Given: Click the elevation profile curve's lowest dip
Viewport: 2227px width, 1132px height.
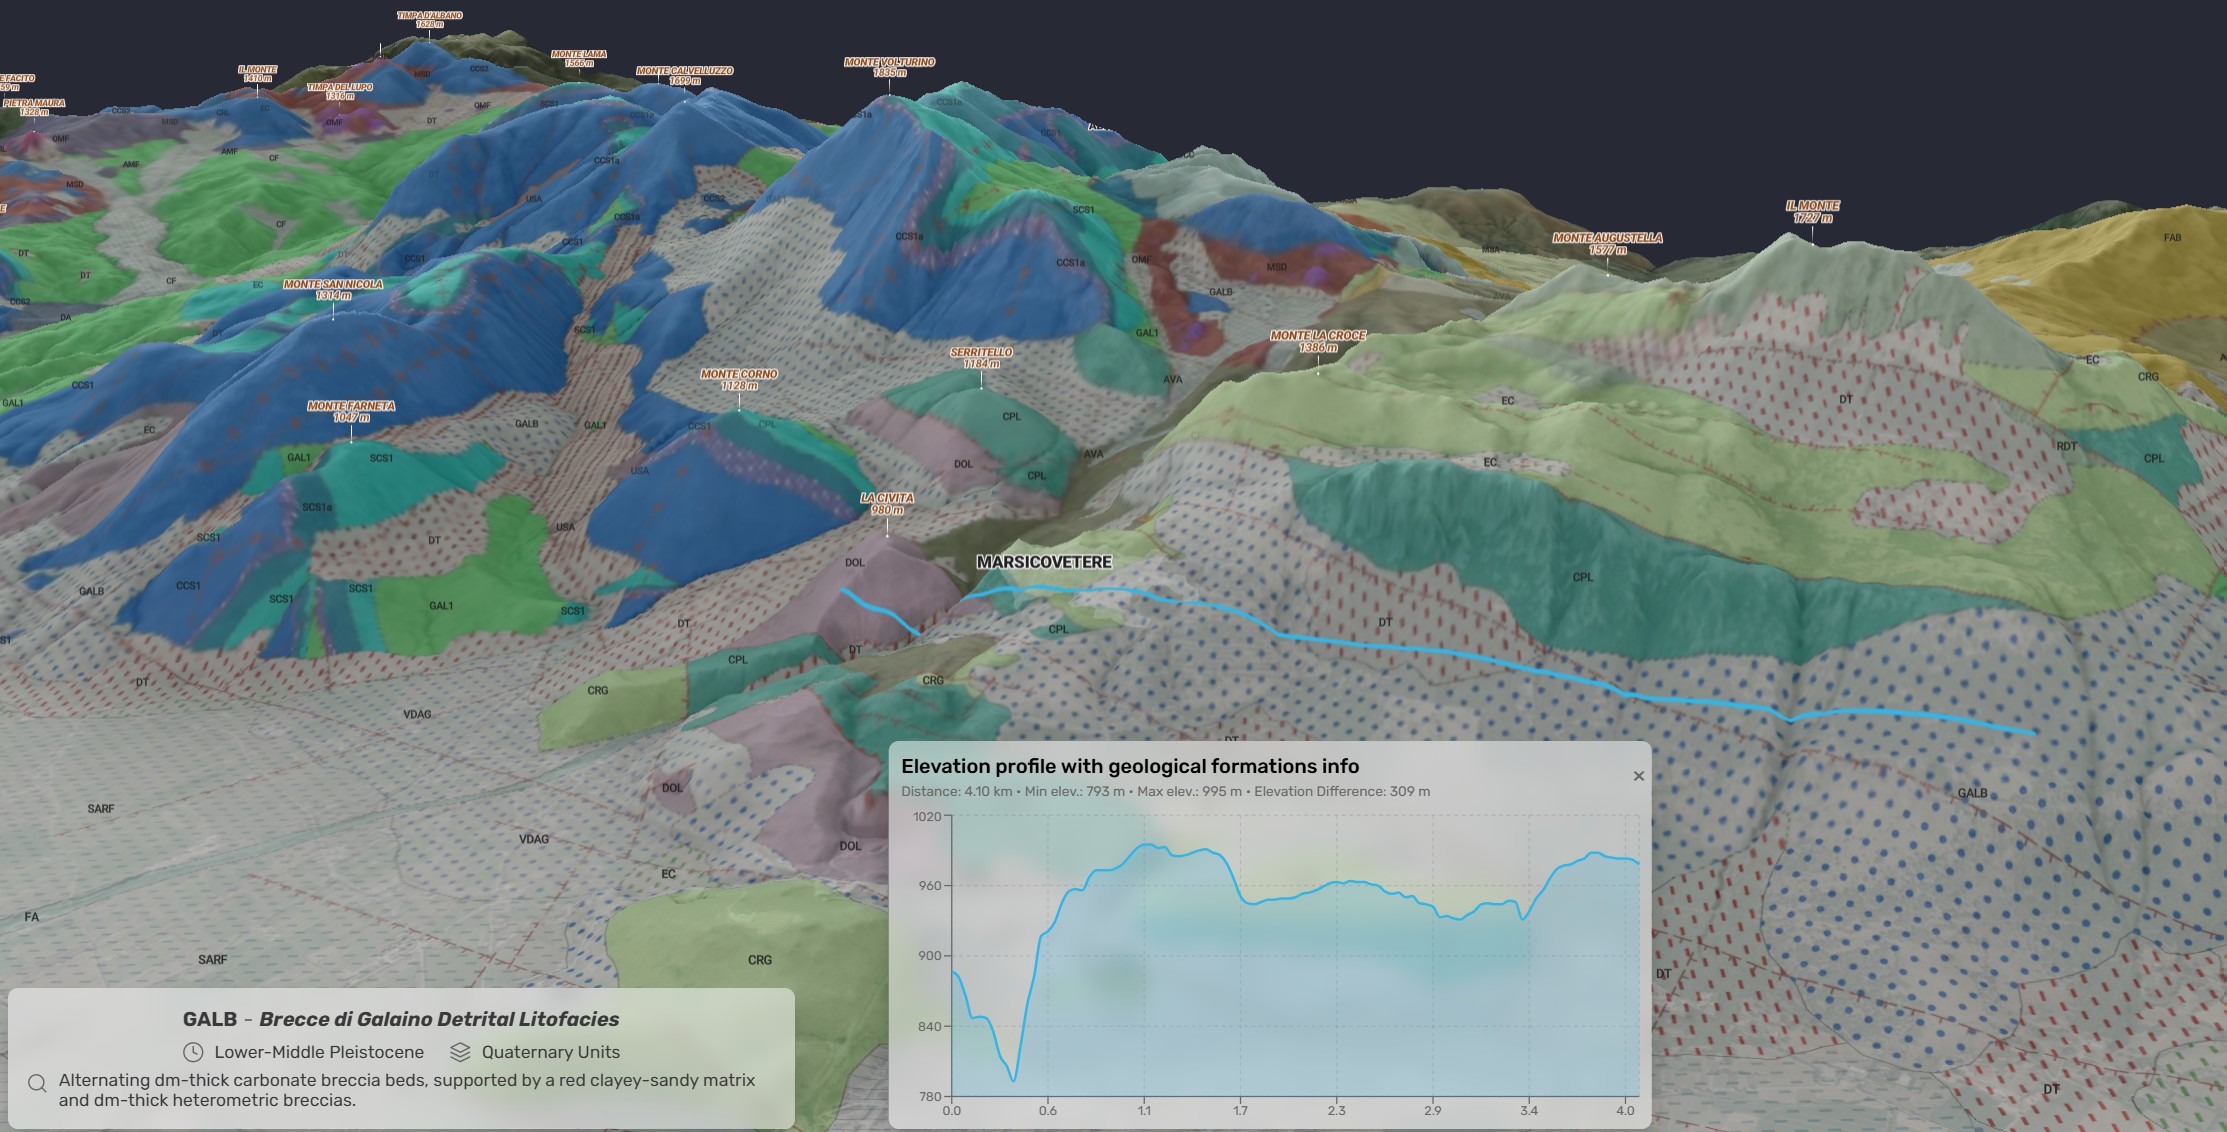Looking at the screenshot, I should (1014, 1079).
